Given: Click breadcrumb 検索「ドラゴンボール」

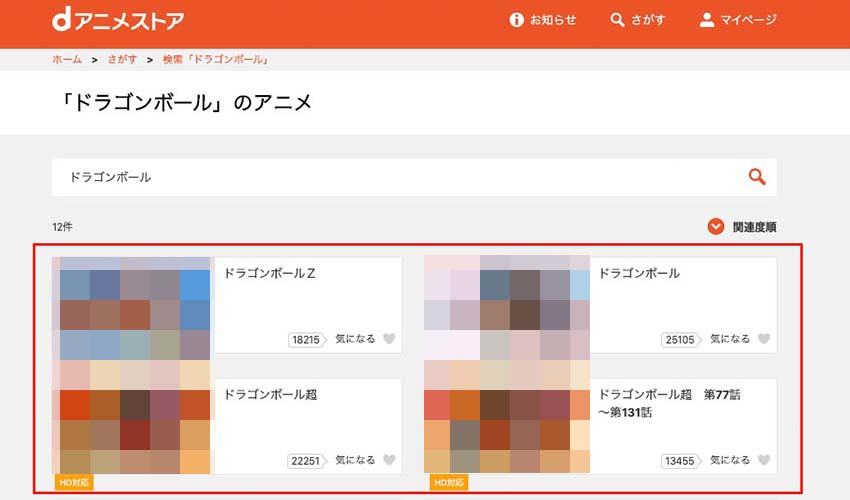Looking at the screenshot, I should [x=216, y=59].
